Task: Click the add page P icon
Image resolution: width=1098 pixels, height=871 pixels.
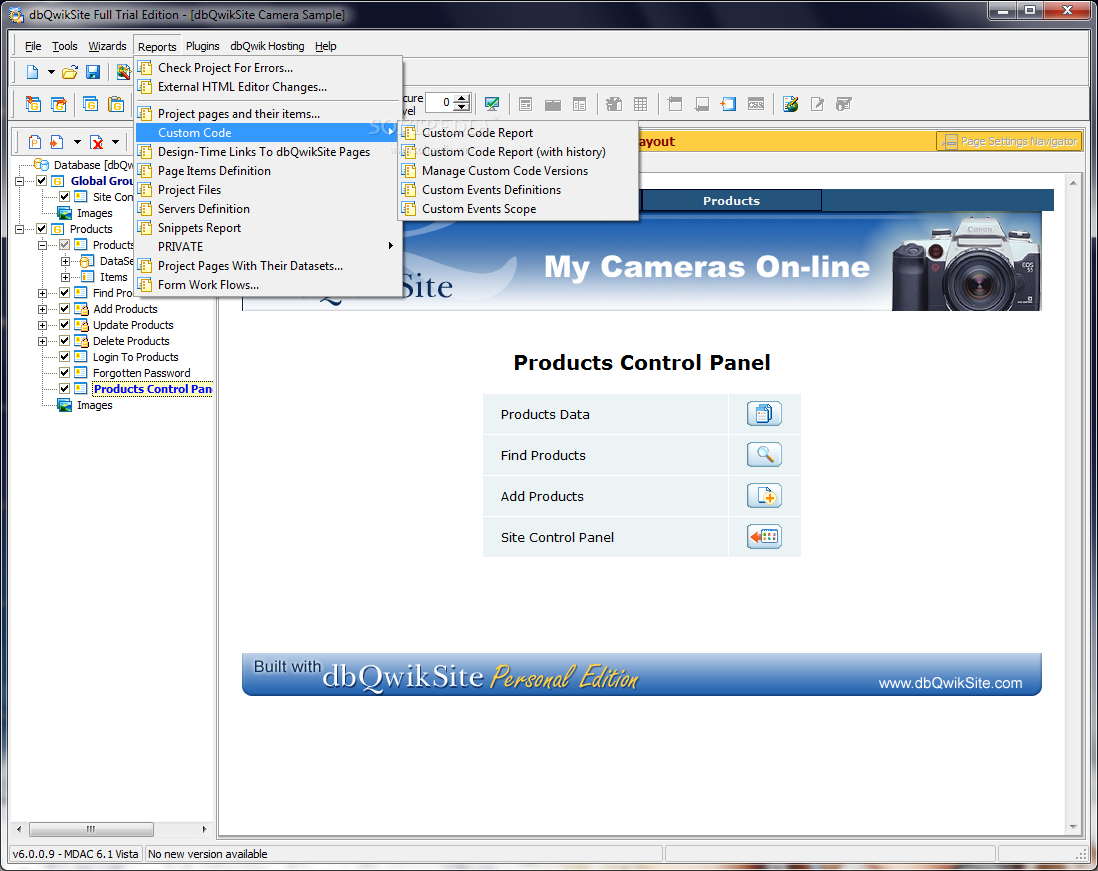Action: (34, 142)
